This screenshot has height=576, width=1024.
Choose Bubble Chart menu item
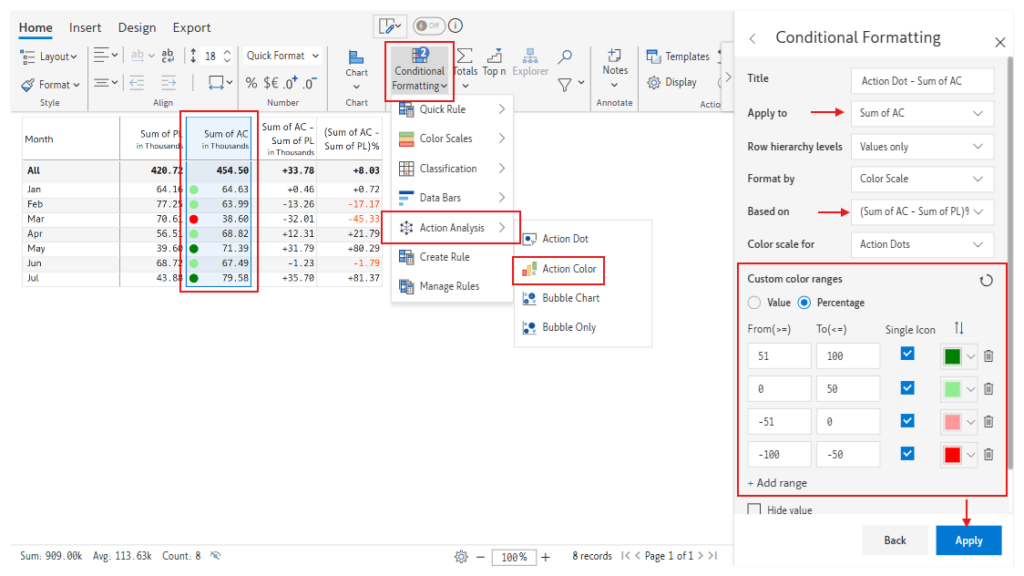click(x=561, y=298)
